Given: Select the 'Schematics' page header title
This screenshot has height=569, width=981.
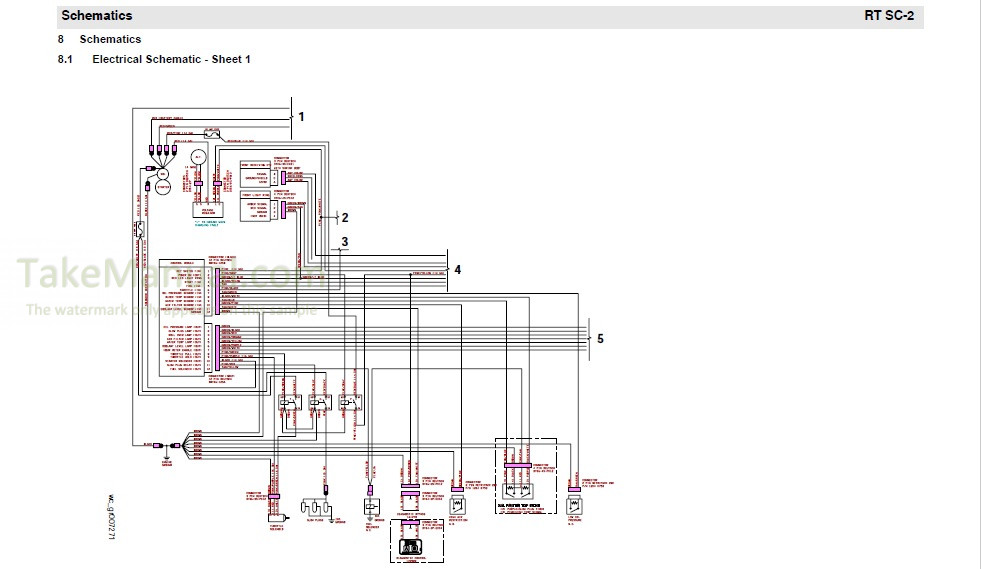Looking at the screenshot, I should click(x=96, y=16).
